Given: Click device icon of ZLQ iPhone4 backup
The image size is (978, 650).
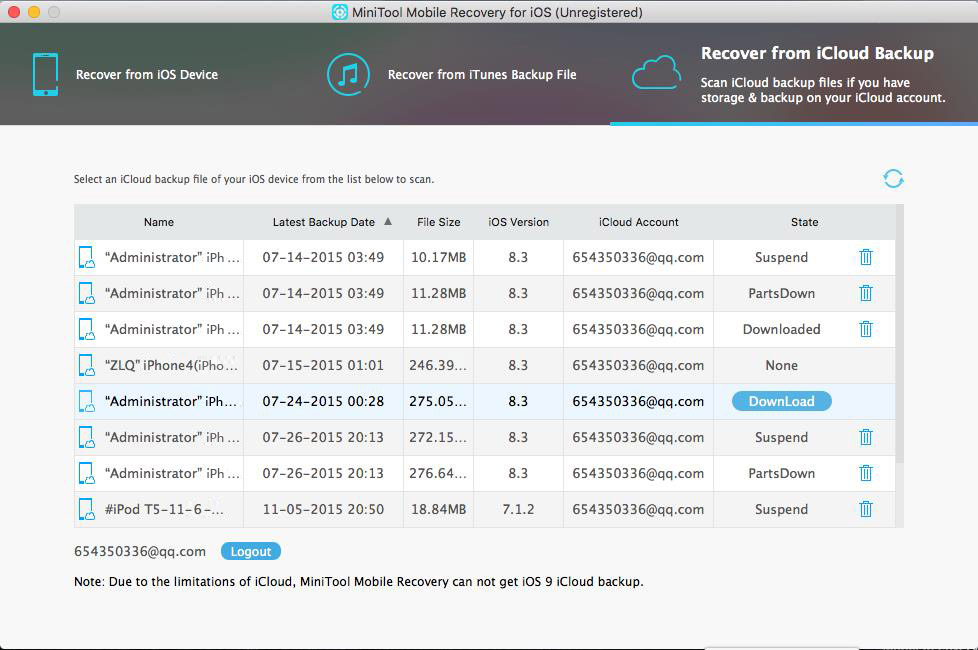Looking at the screenshot, I should 87,366.
